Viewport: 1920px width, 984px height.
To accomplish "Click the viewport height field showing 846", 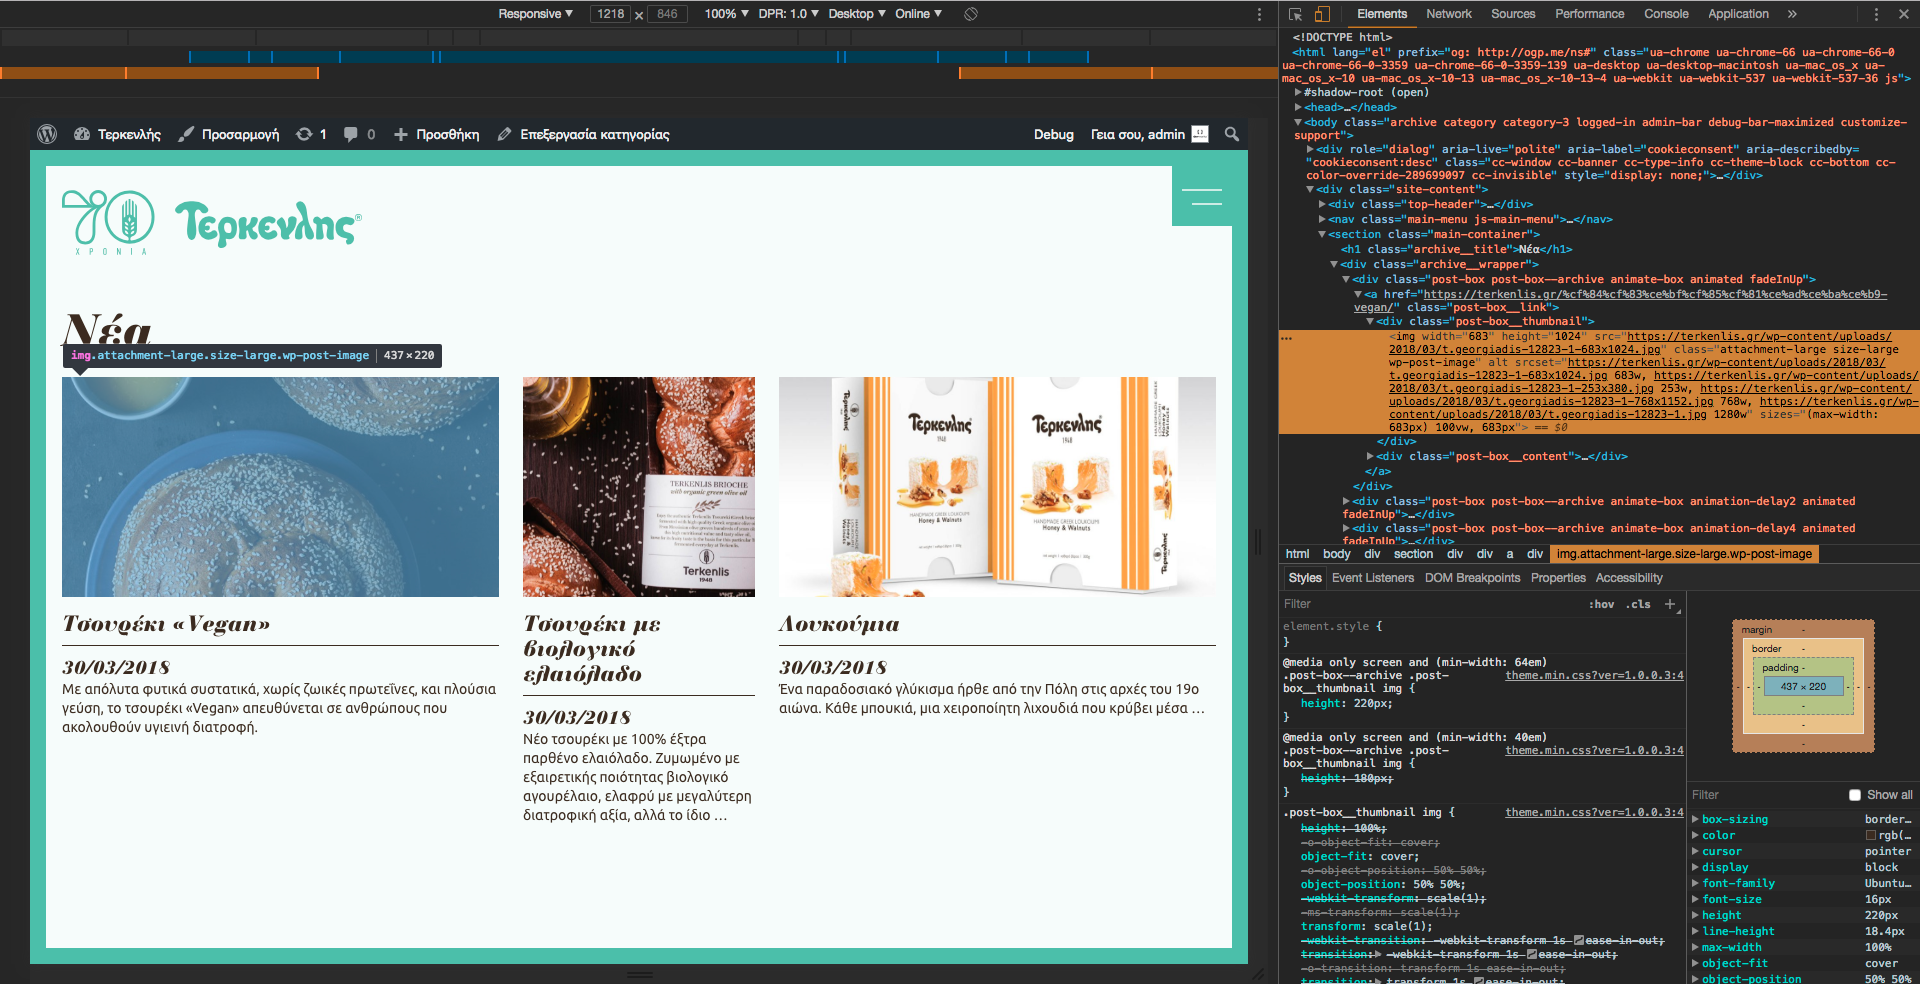I will point(667,14).
